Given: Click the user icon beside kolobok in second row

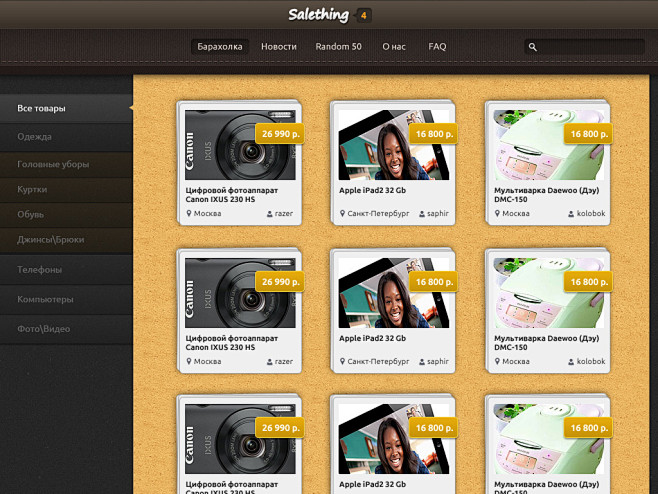Looking at the screenshot, I should pos(571,362).
